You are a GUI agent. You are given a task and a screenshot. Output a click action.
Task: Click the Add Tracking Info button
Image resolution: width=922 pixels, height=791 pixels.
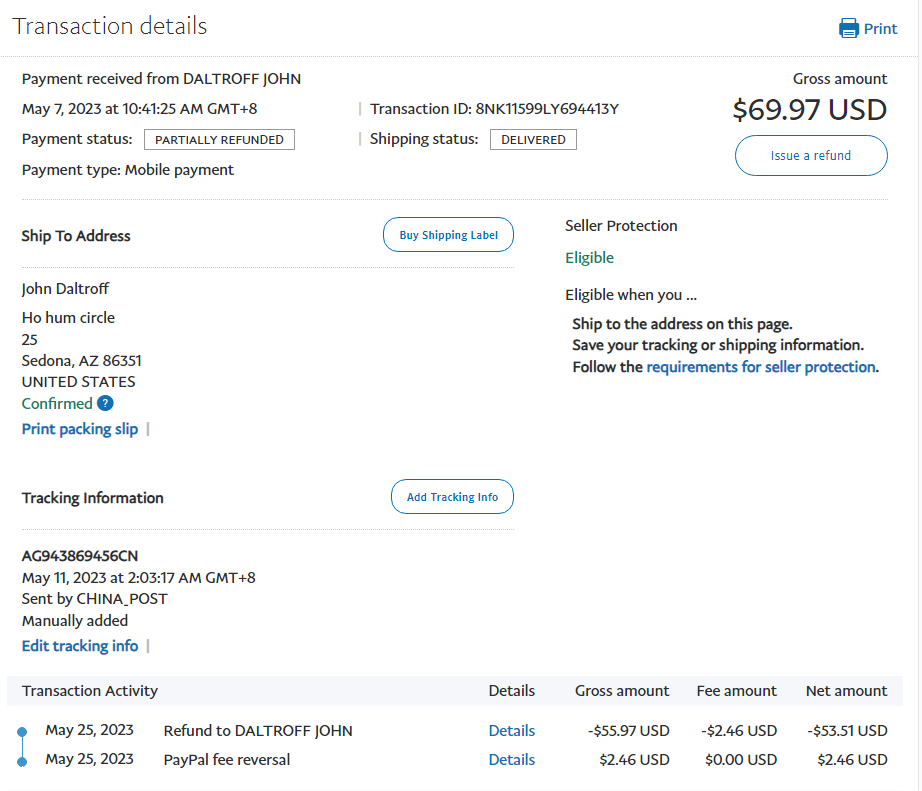(452, 497)
